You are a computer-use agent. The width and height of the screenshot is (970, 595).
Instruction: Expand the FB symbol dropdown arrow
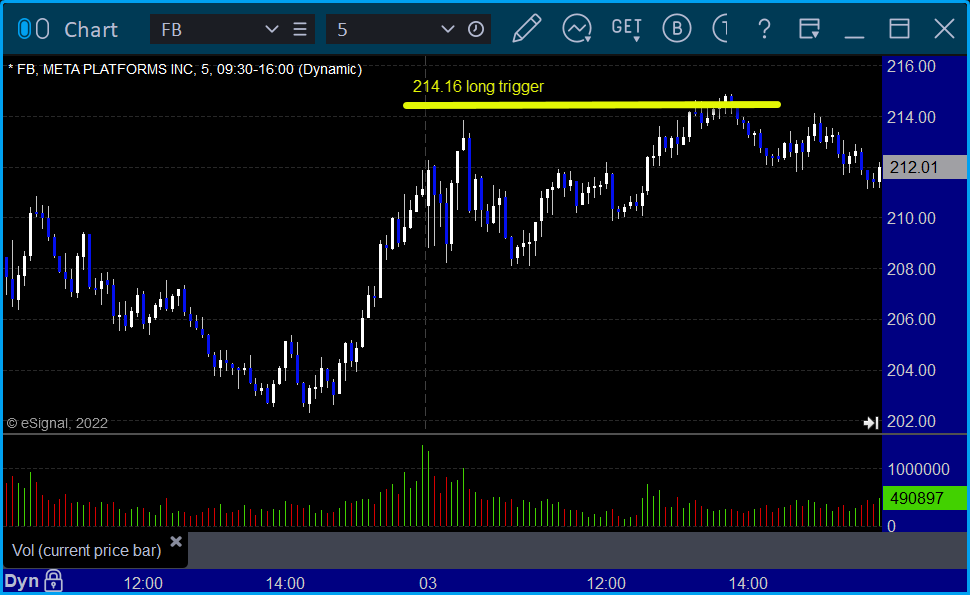272,29
